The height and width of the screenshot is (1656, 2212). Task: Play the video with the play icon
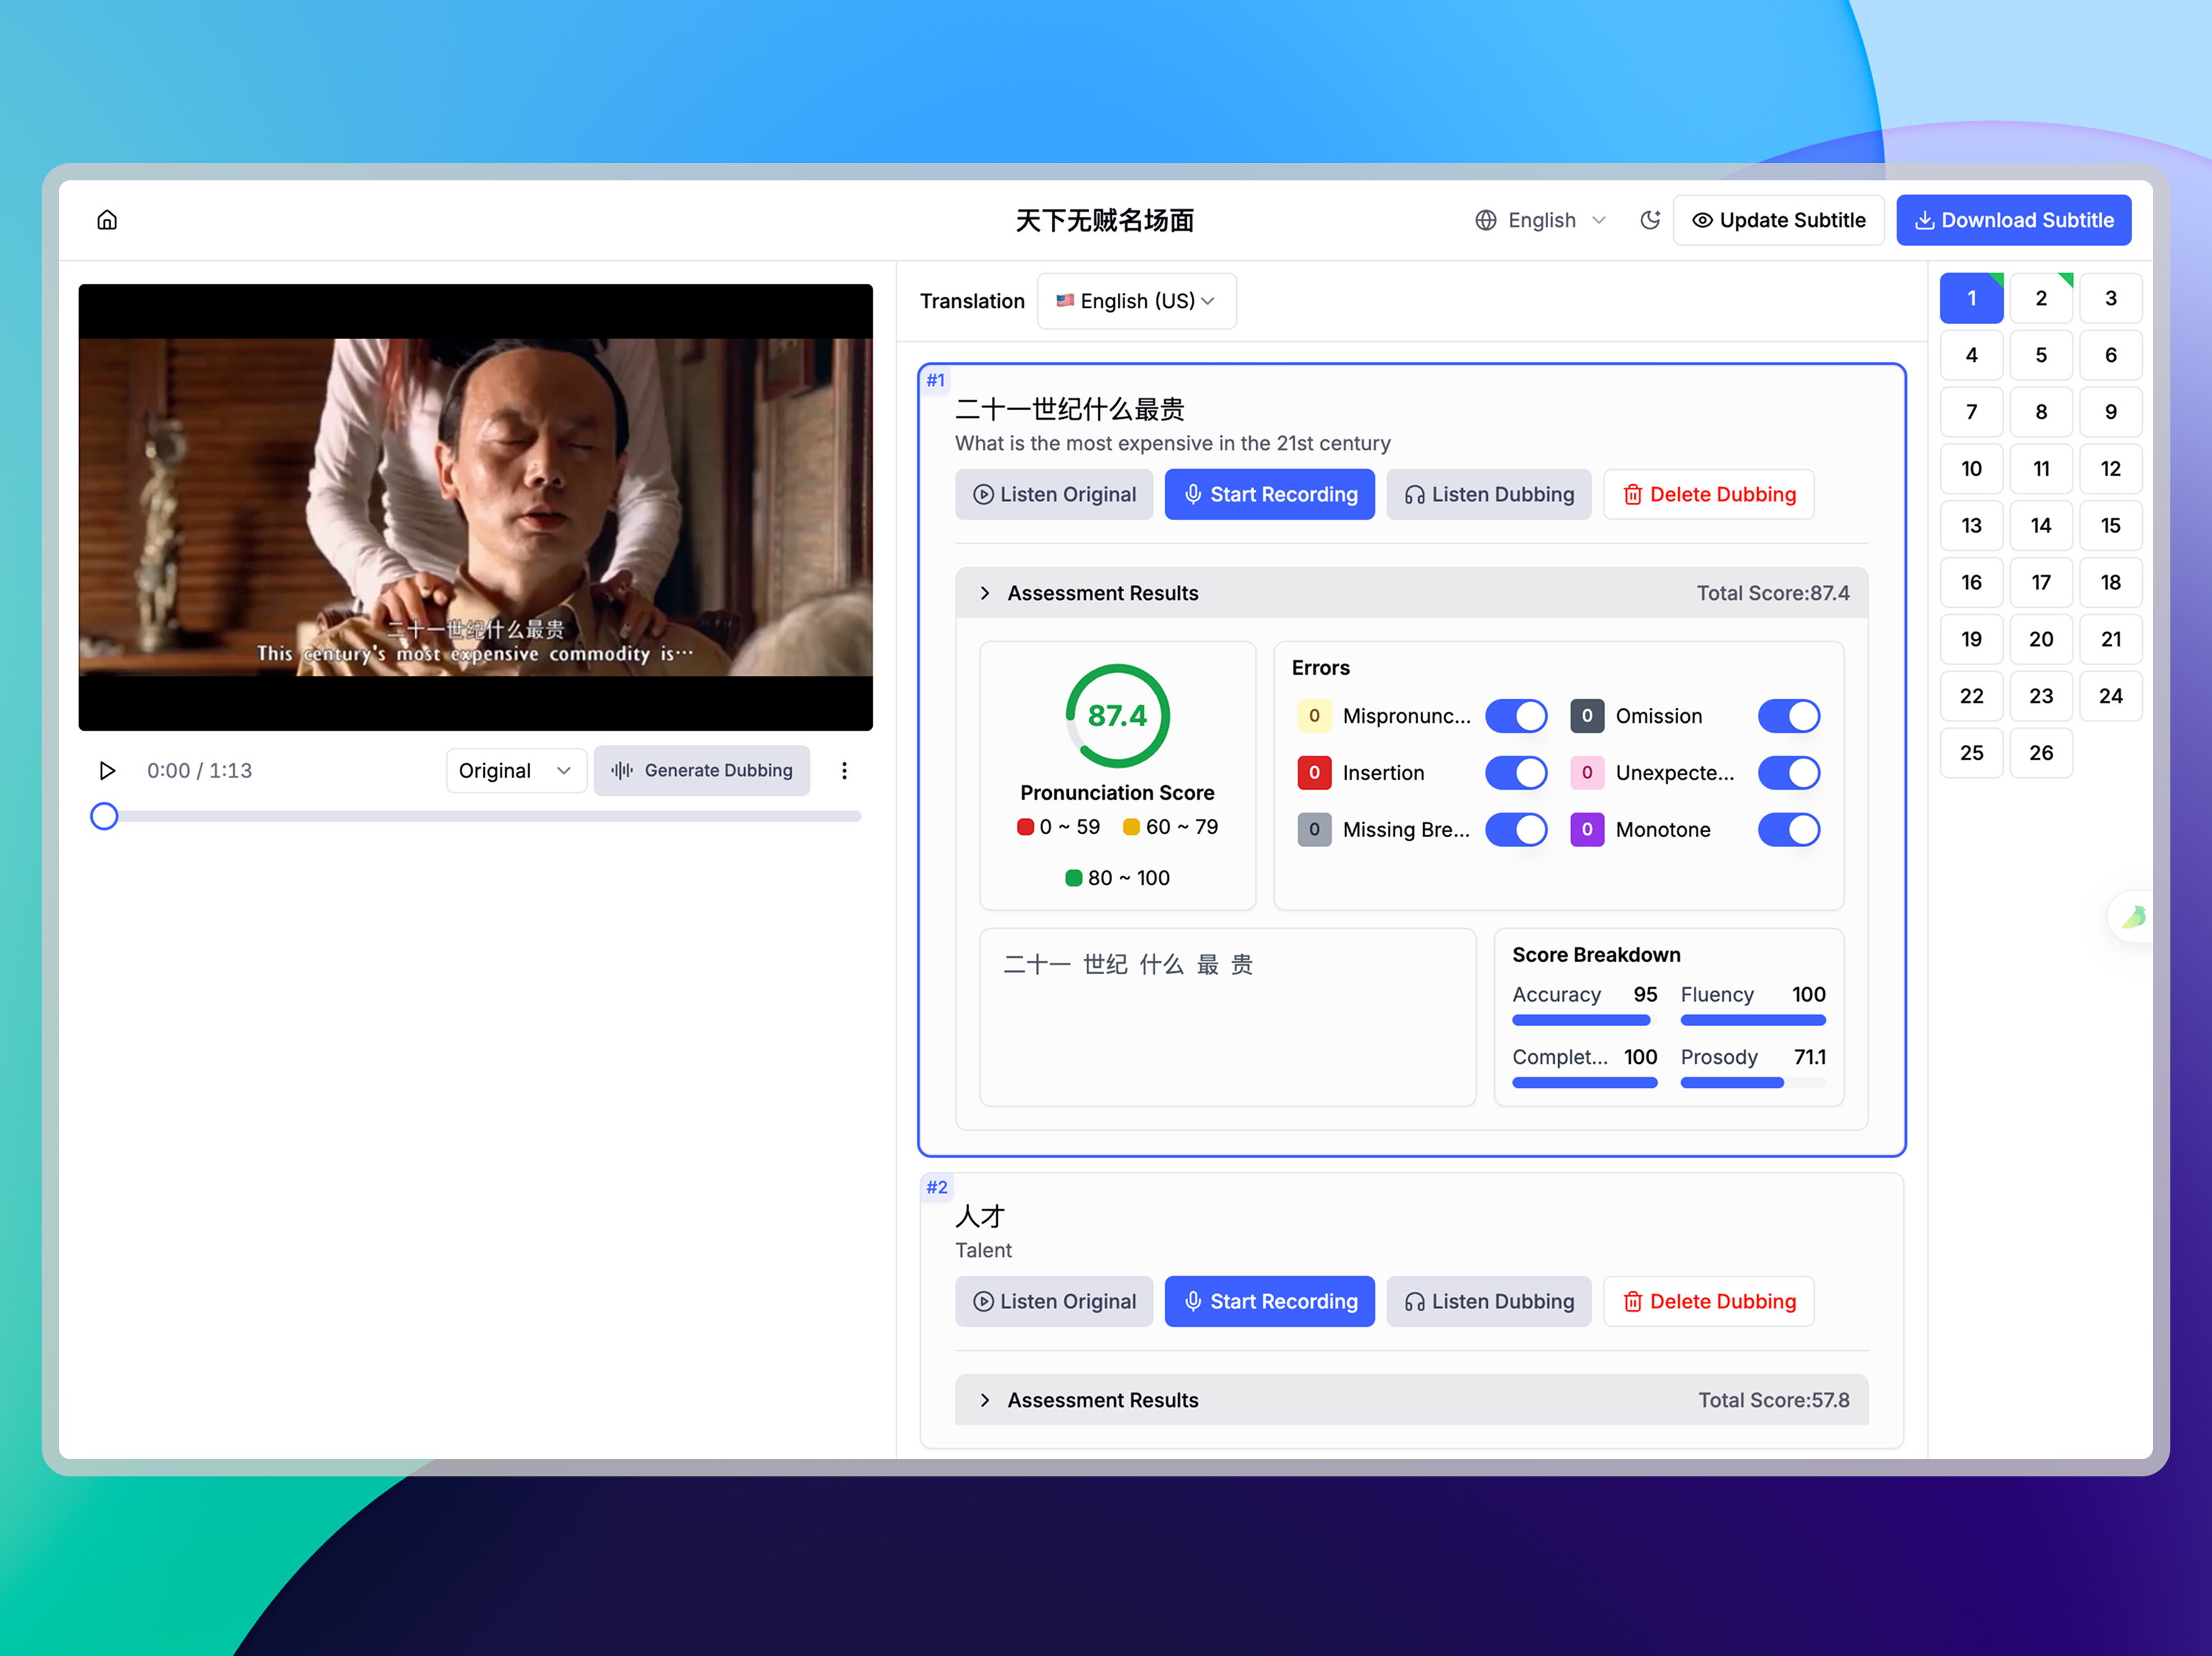click(x=107, y=771)
